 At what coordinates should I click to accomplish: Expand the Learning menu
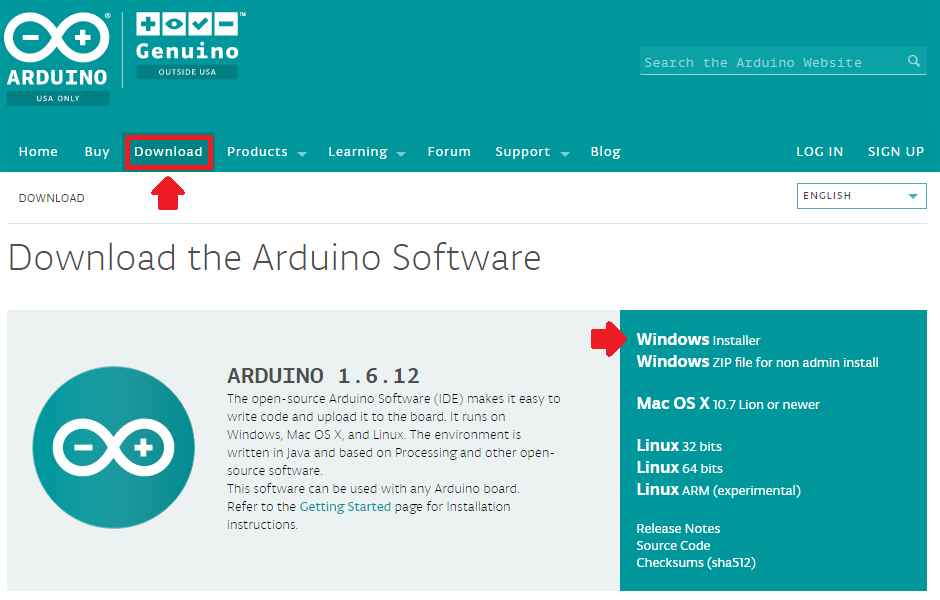(x=366, y=152)
